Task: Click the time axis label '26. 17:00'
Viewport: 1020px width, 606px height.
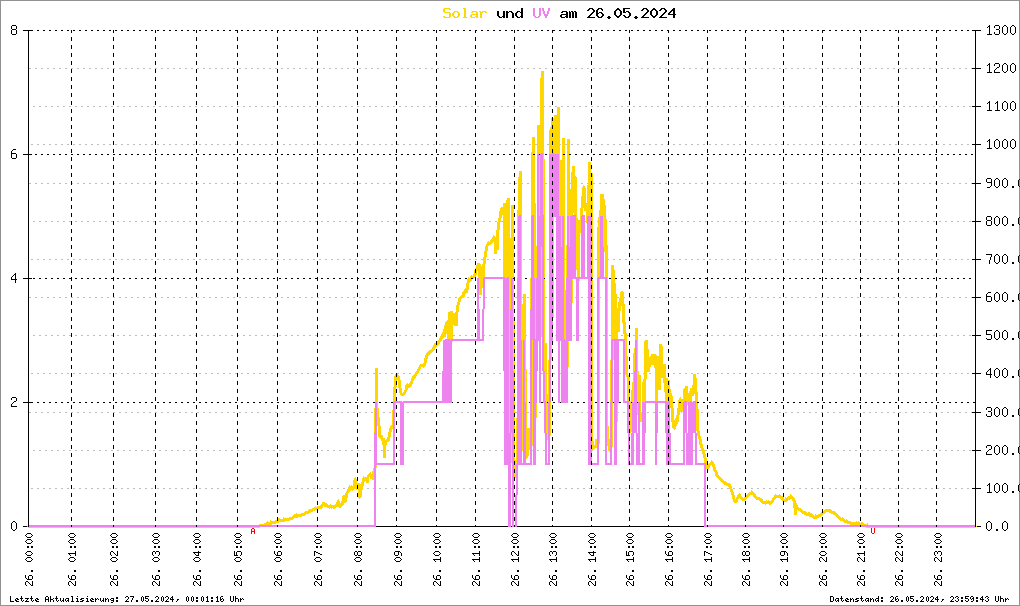Action: 708,560
